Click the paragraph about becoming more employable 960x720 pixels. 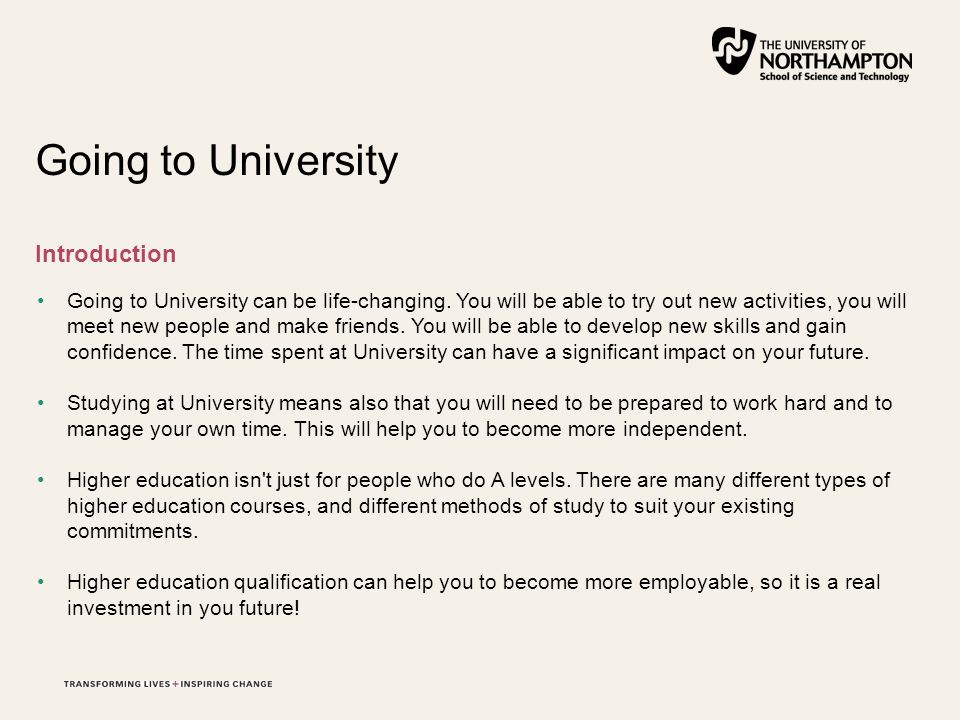click(474, 594)
